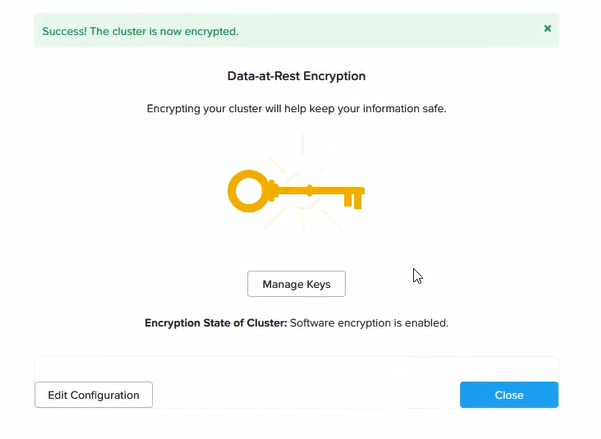Click the word 'Configuration' on the Edit button

[112, 395]
